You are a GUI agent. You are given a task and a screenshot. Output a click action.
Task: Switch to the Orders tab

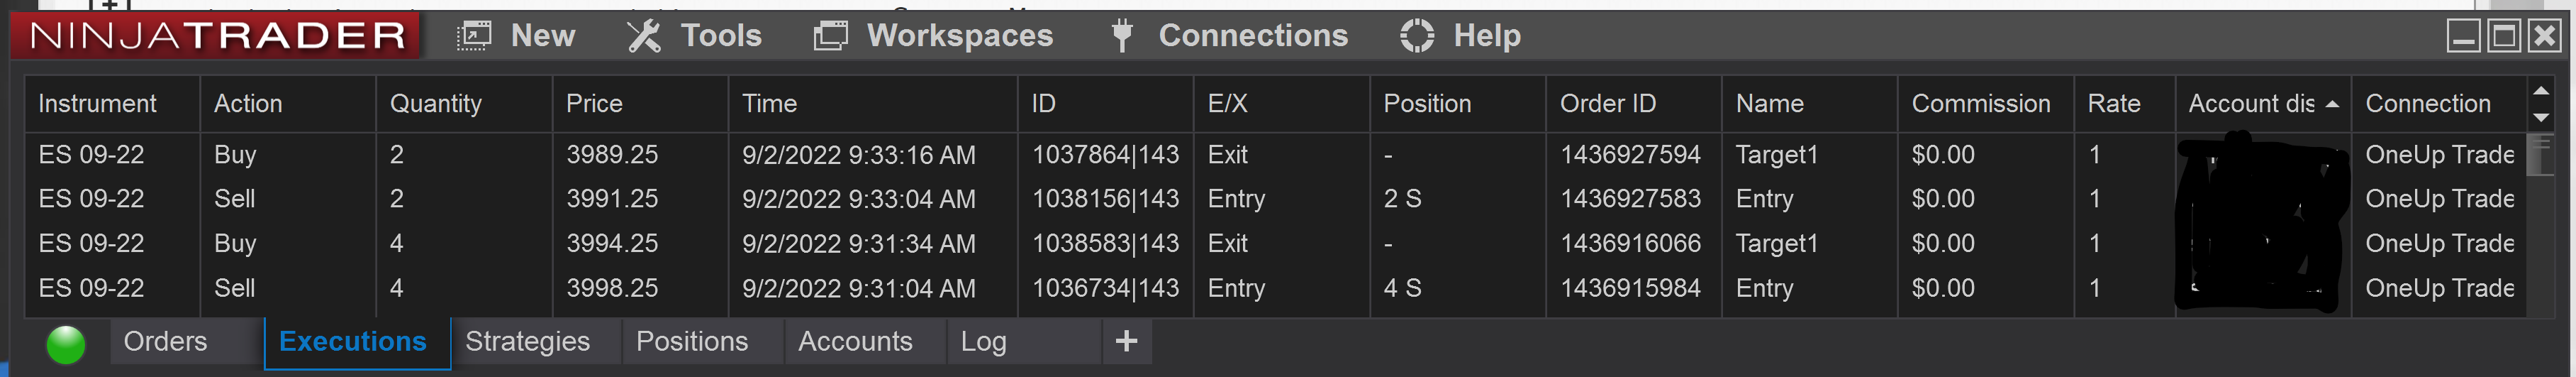[x=165, y=342]
